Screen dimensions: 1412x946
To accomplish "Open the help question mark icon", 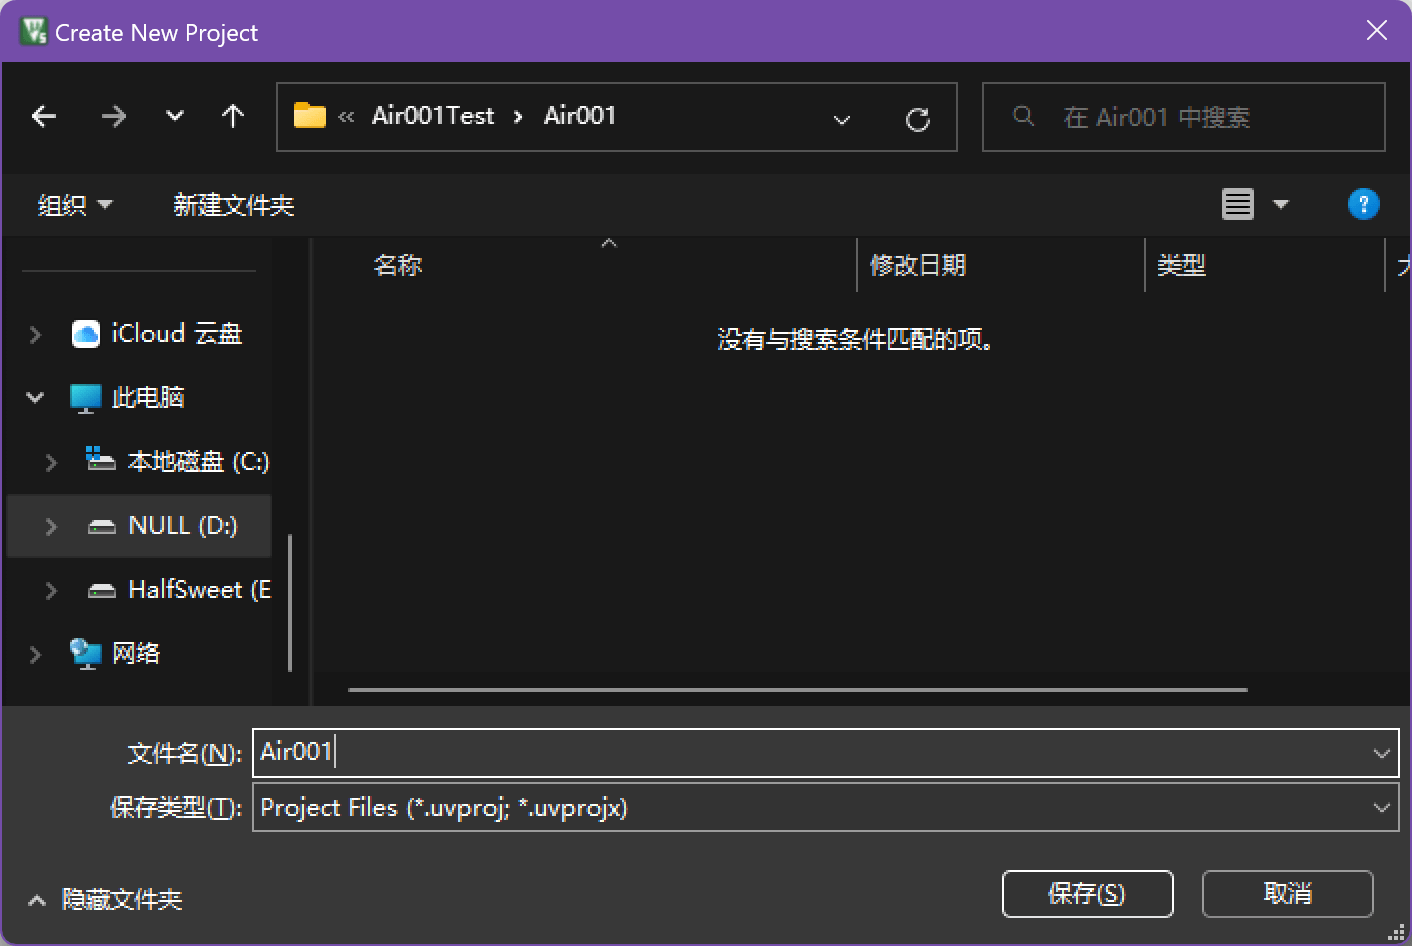I will tap(1363, 205).
